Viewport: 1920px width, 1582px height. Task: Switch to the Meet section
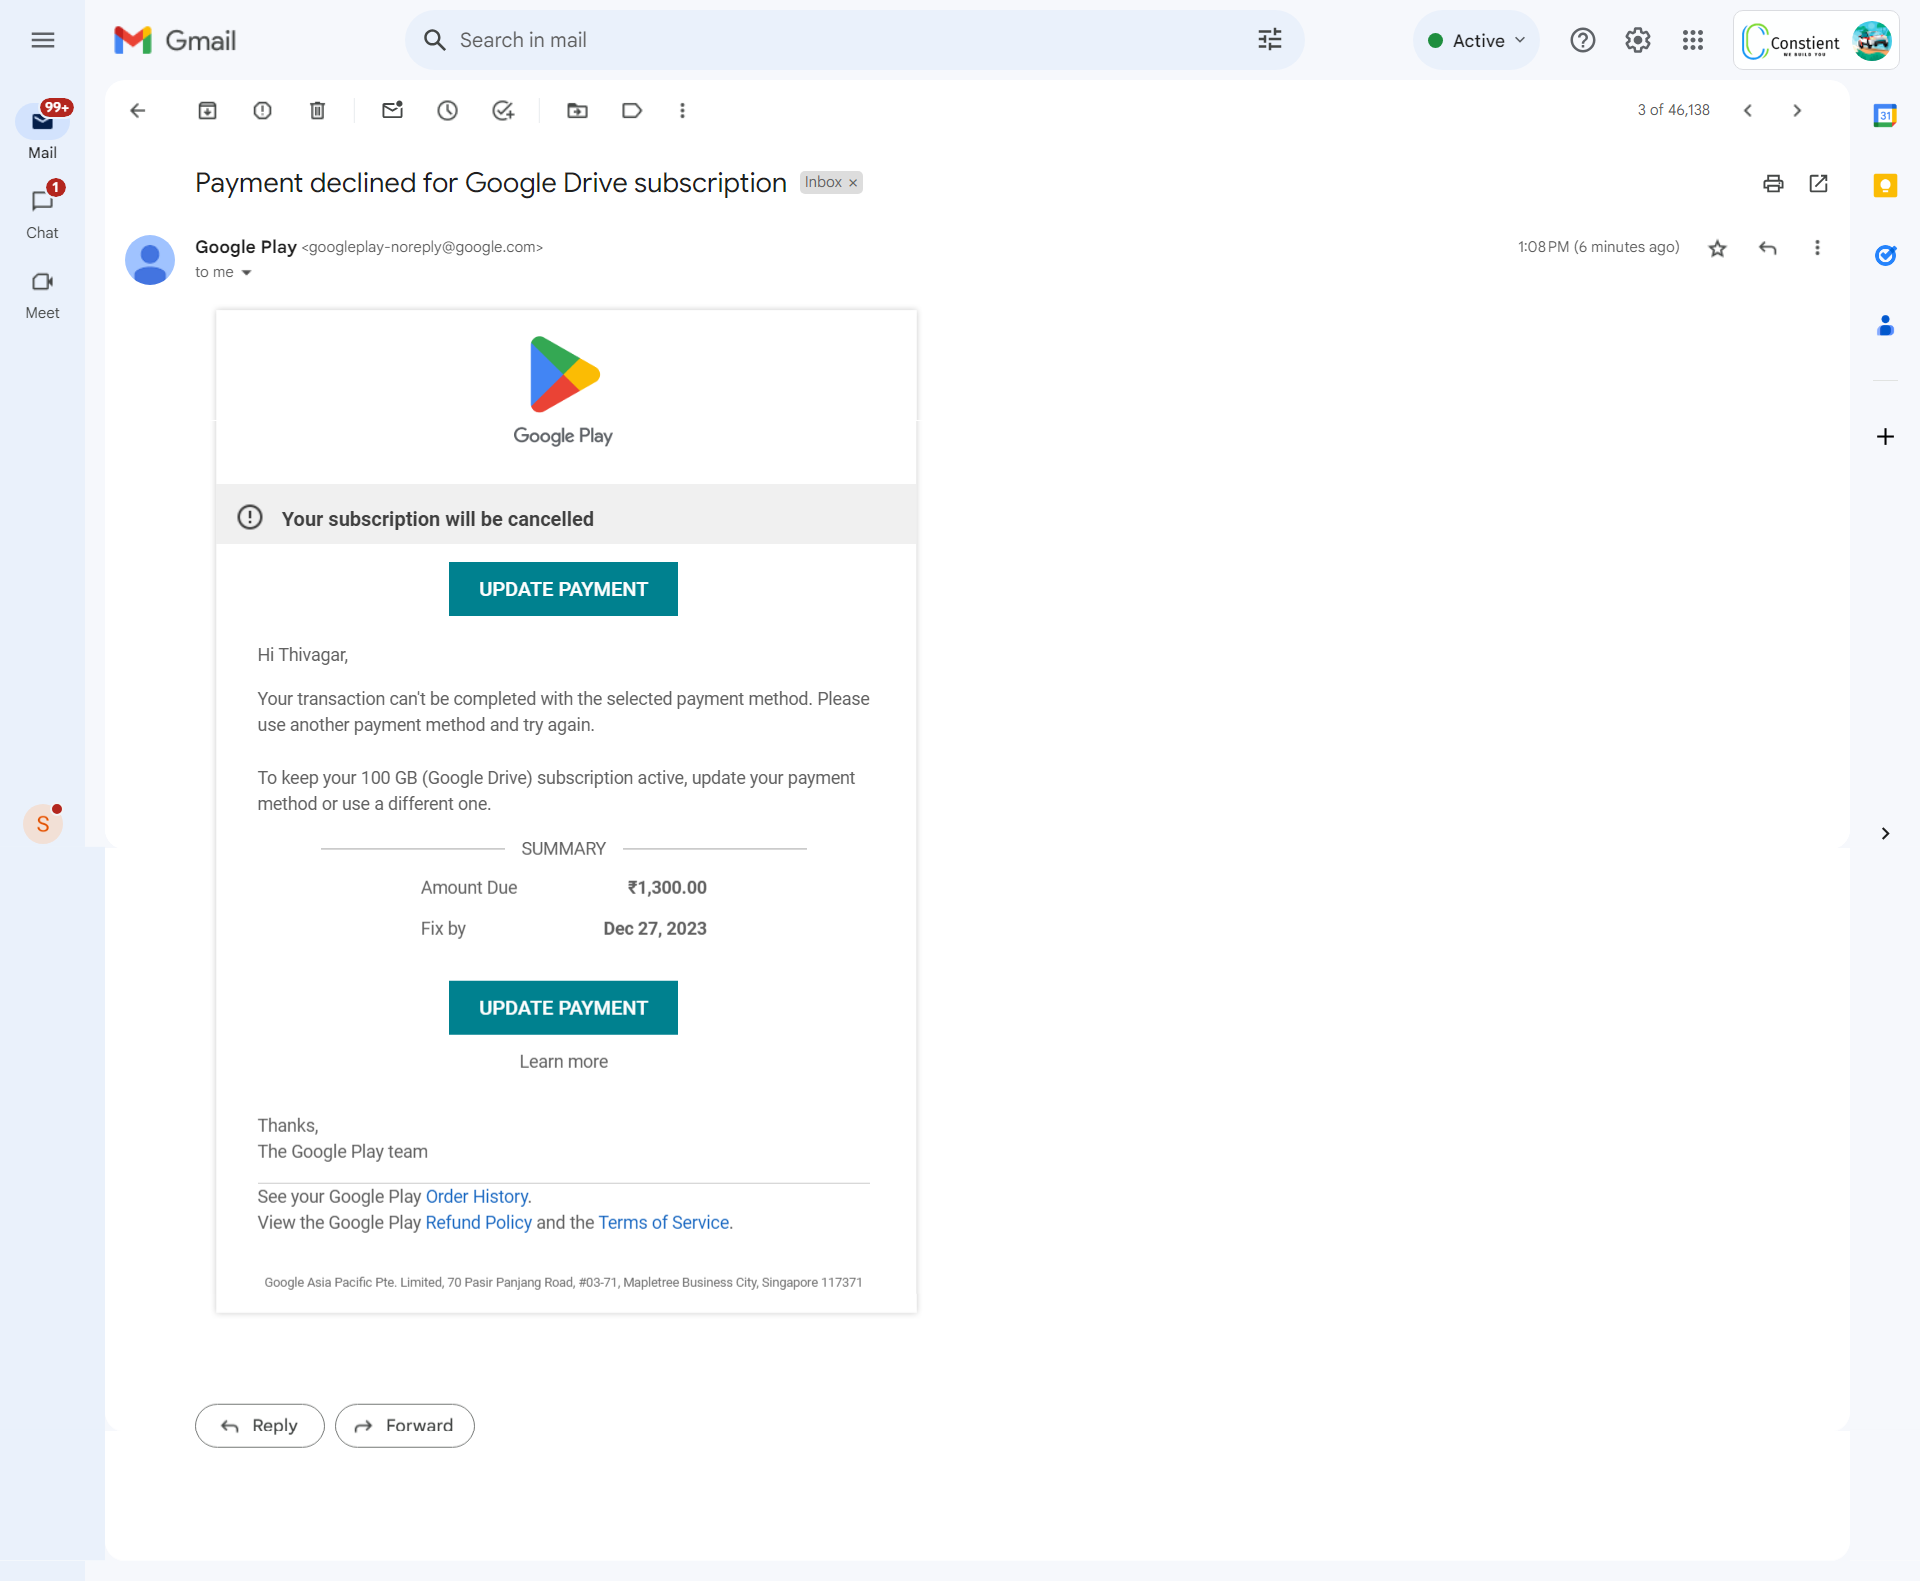(42, 295)
